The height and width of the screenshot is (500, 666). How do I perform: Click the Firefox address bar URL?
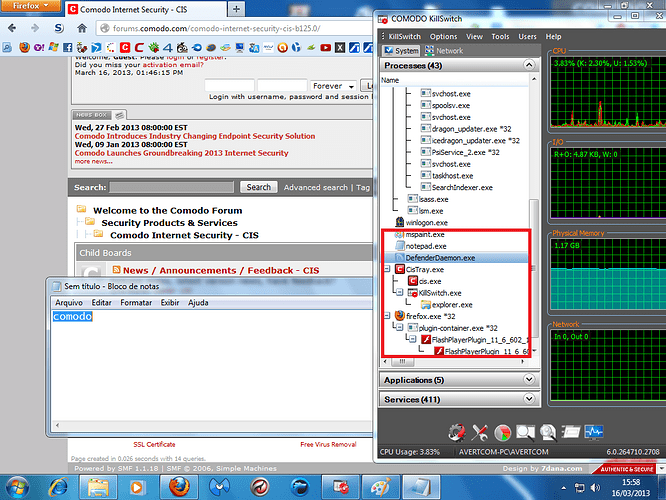pyautogui.click(x=216, y=28)
